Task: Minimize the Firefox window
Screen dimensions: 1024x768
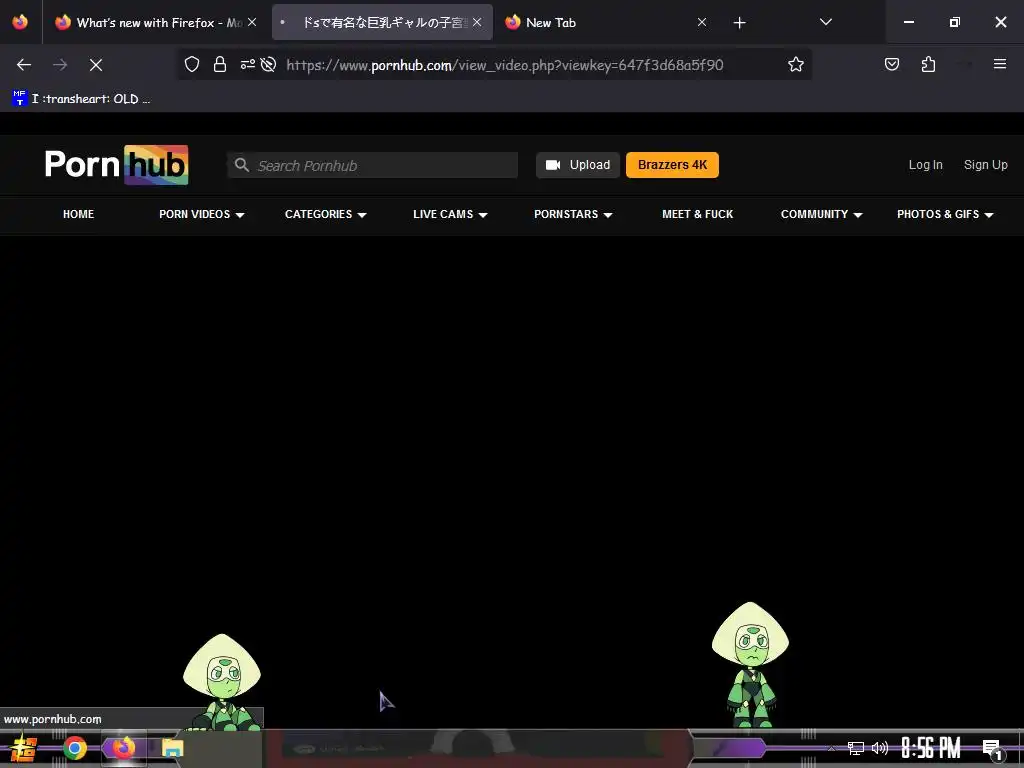Action: (908, 22)
